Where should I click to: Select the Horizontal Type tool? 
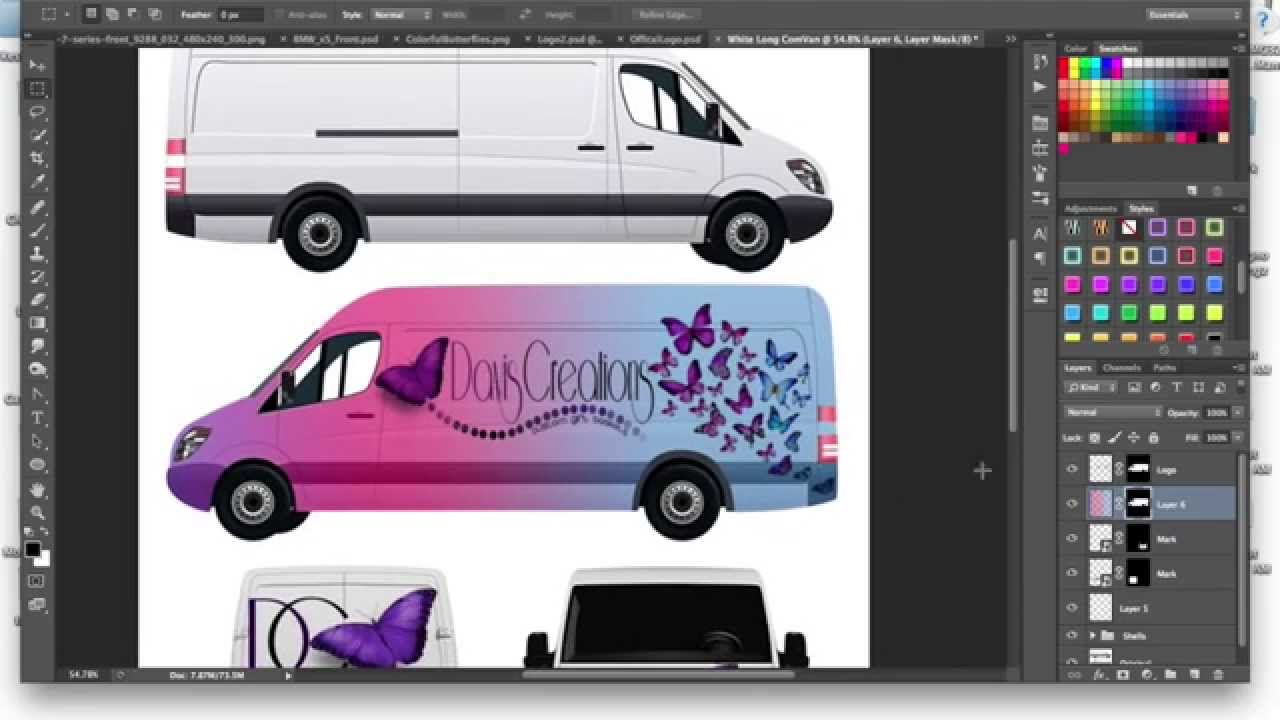coord(38,418)
